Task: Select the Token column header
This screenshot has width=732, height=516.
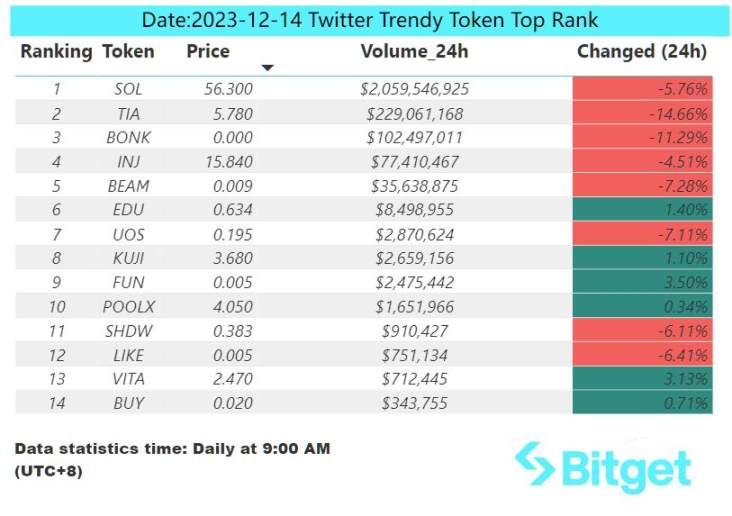Action: click(128, 51)
